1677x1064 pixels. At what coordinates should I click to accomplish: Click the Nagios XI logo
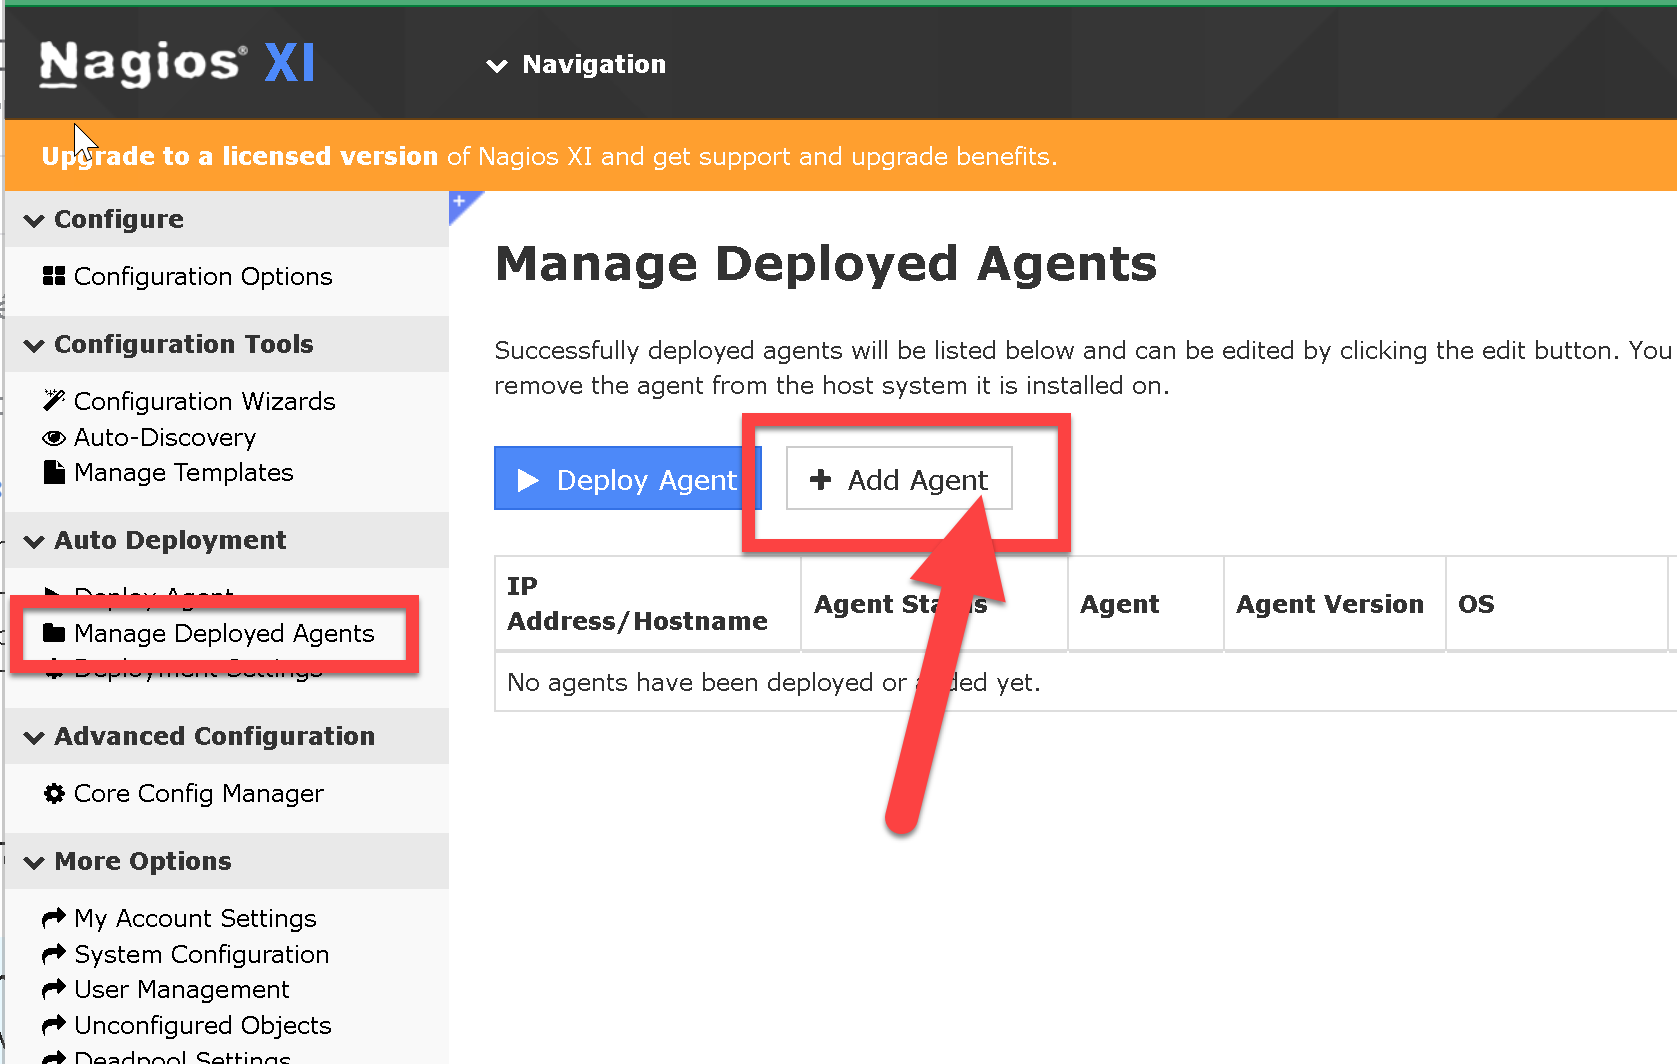(x=177, y=64)
